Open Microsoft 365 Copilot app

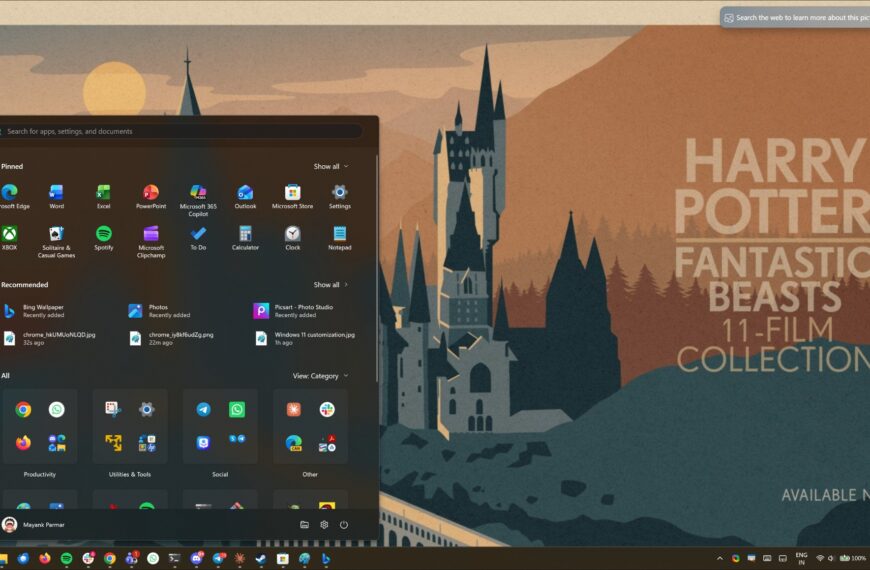(x=198, y=200)
